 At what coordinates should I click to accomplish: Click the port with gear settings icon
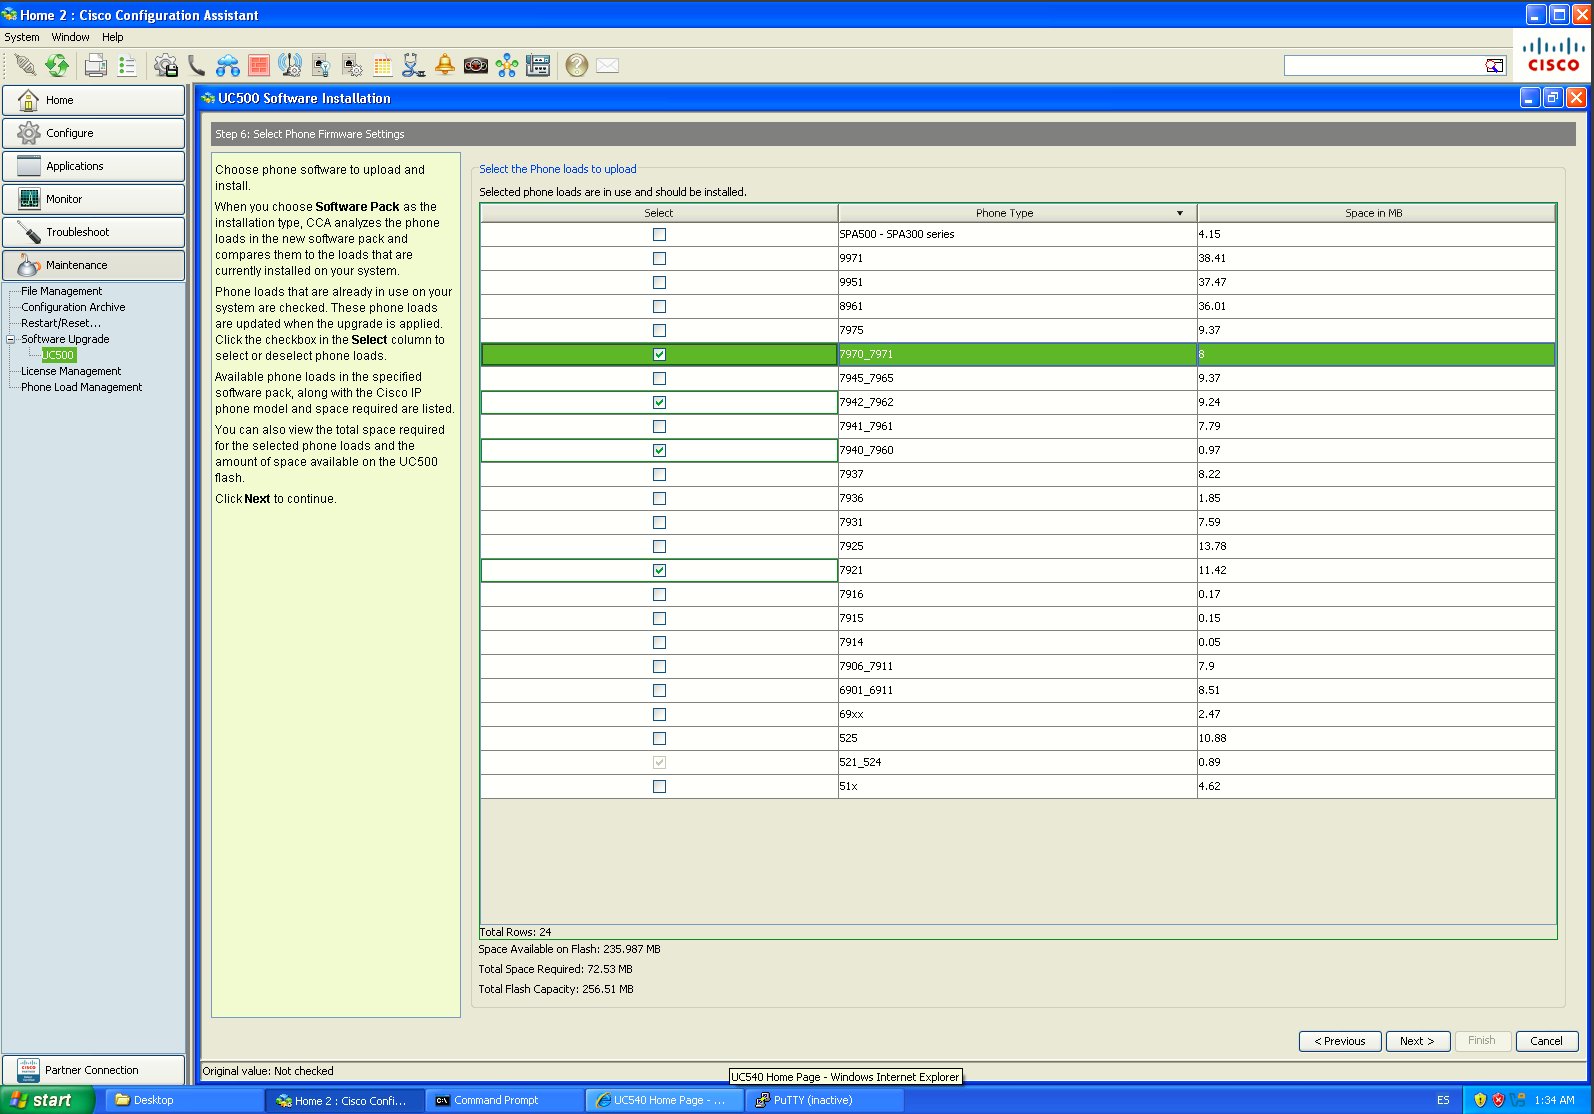pos(352,66)
